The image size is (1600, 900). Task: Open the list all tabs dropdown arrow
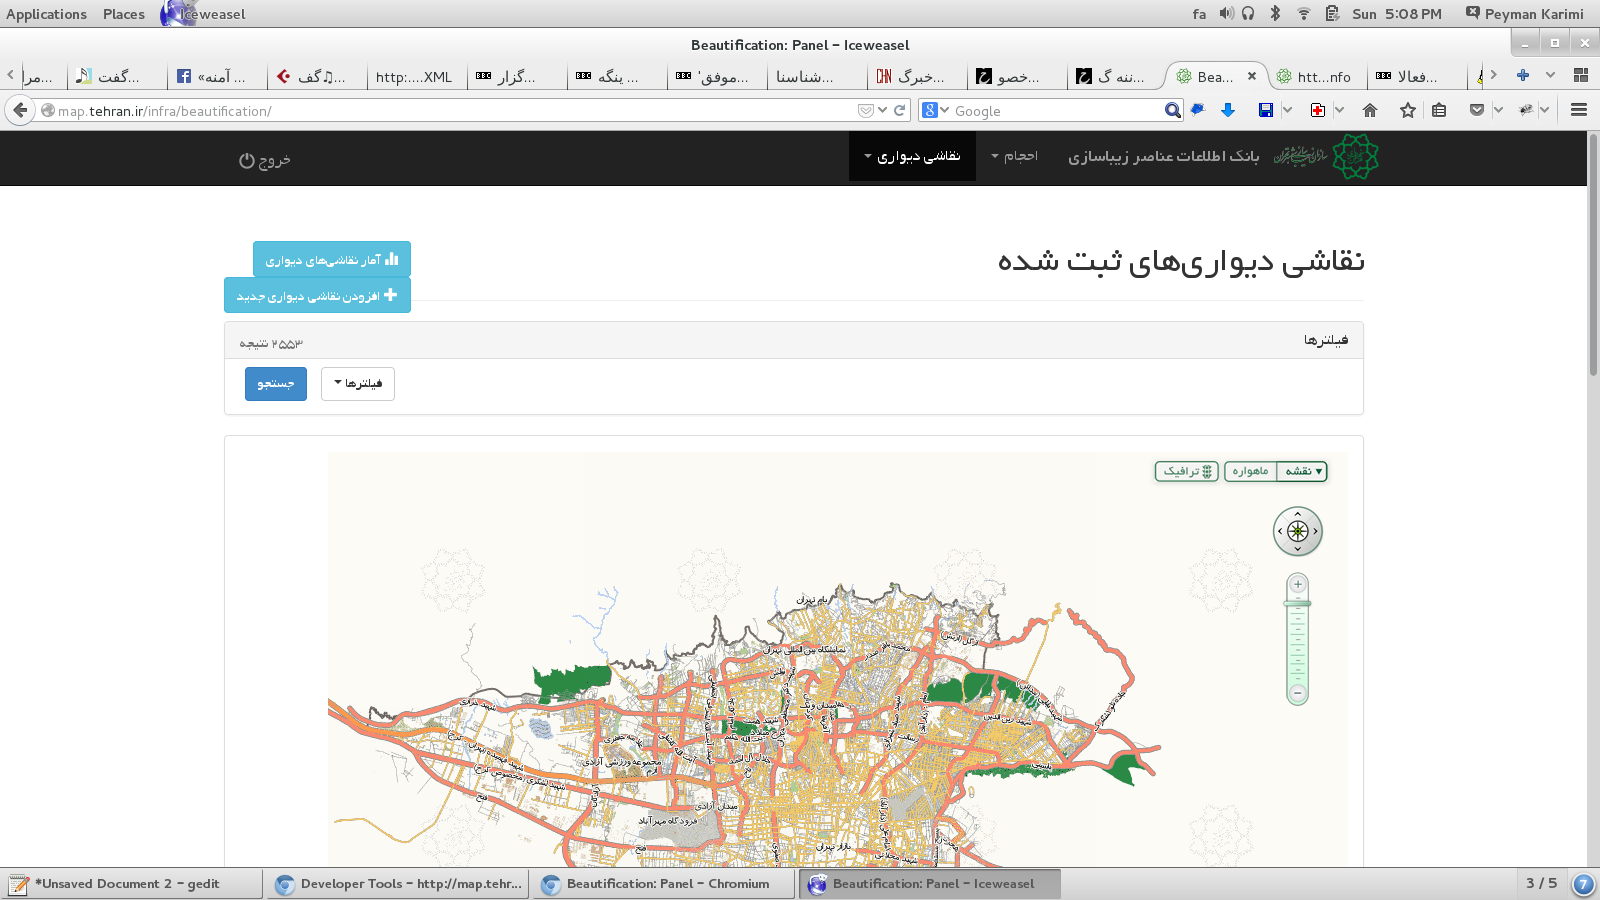click(1550, 75)
